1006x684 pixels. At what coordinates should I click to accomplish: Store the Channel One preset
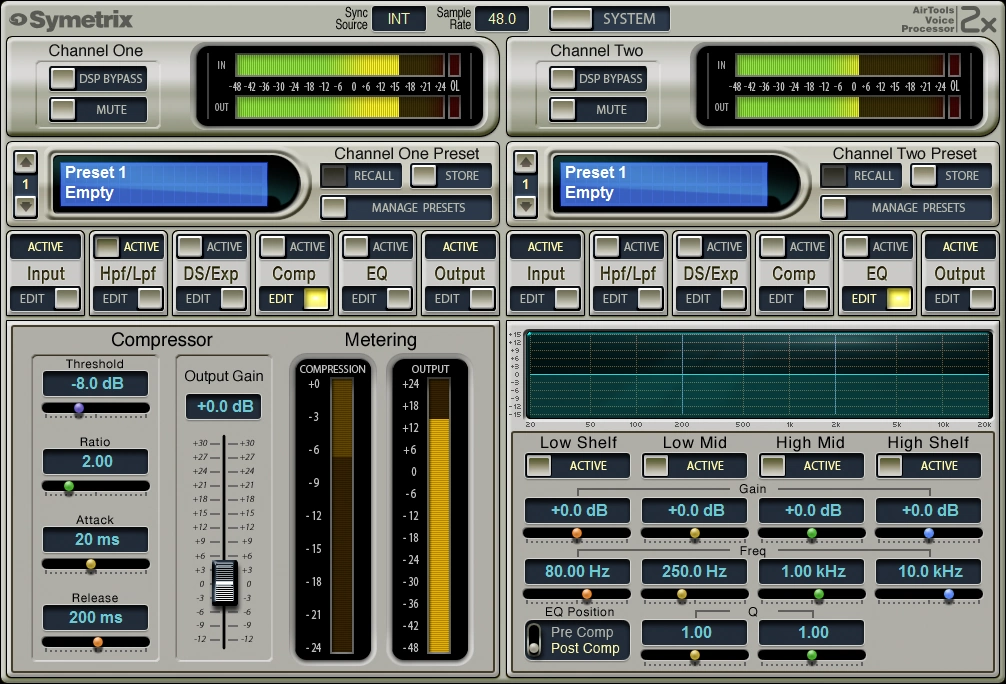tap(451, 176)
